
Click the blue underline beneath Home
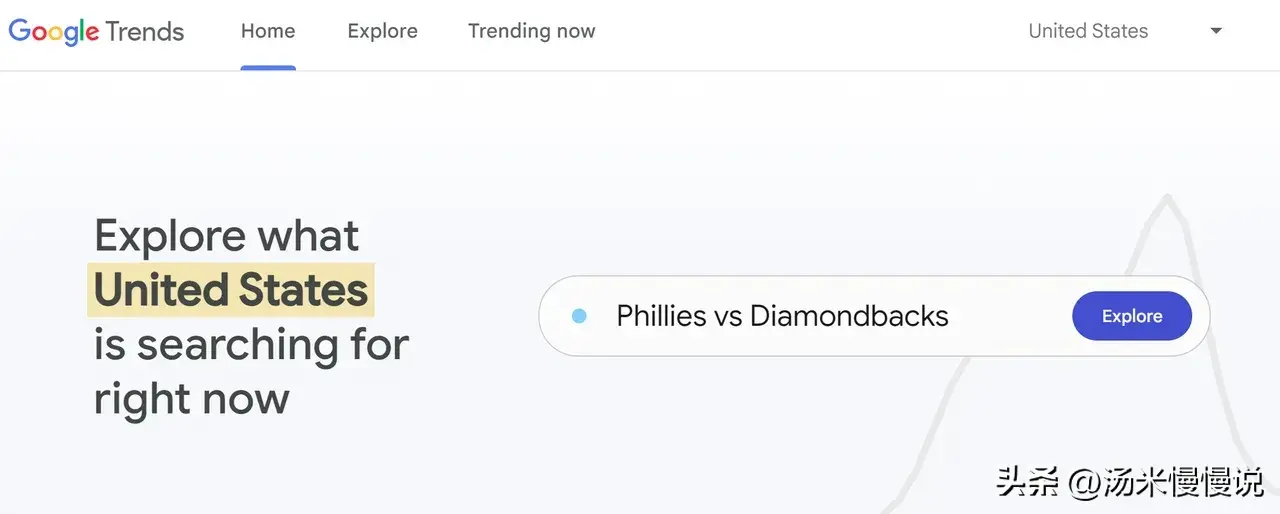[268, 68]
